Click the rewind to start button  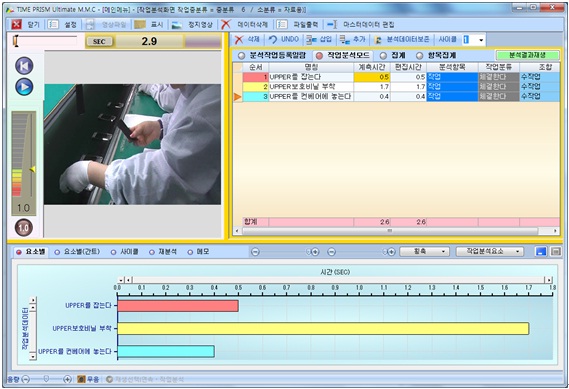pos(24,66)
